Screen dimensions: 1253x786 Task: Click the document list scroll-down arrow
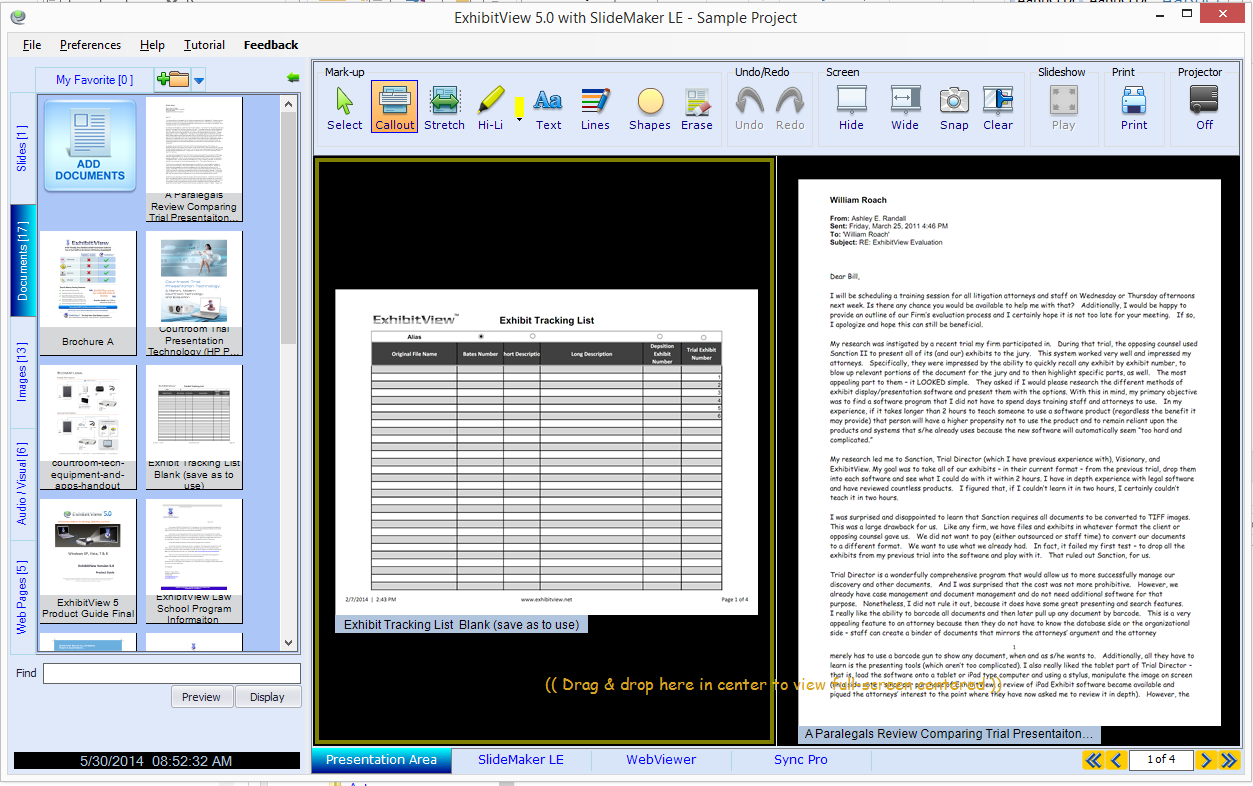tap(288, 643)
